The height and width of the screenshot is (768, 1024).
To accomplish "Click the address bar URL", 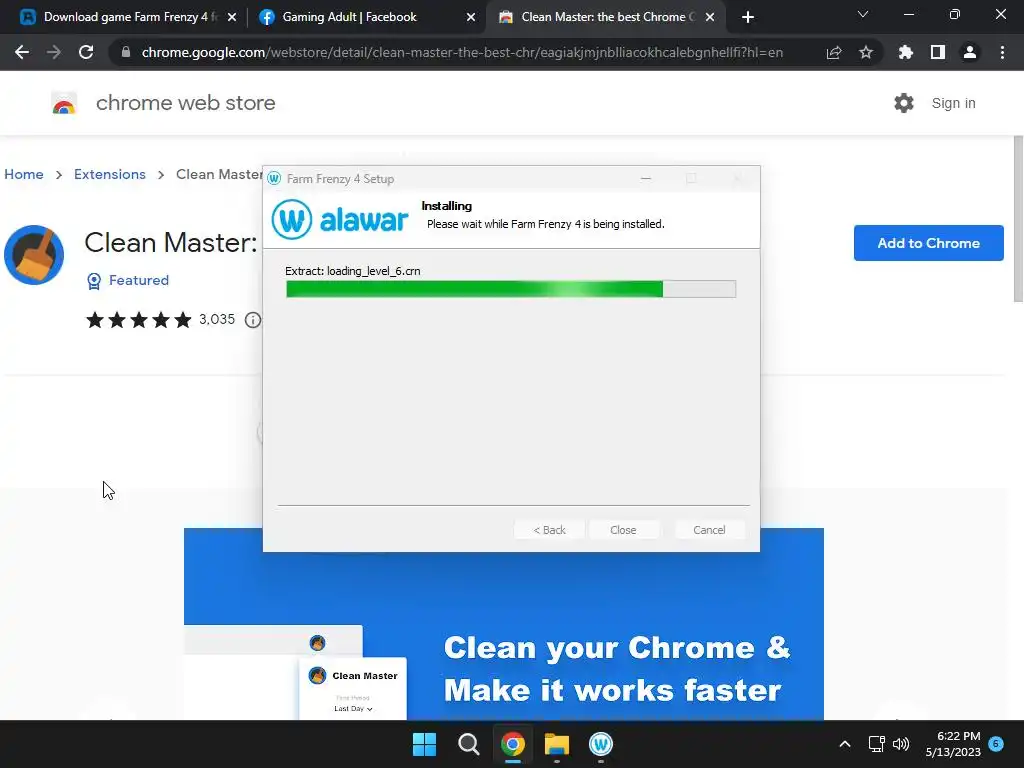I will pos(462,52).
